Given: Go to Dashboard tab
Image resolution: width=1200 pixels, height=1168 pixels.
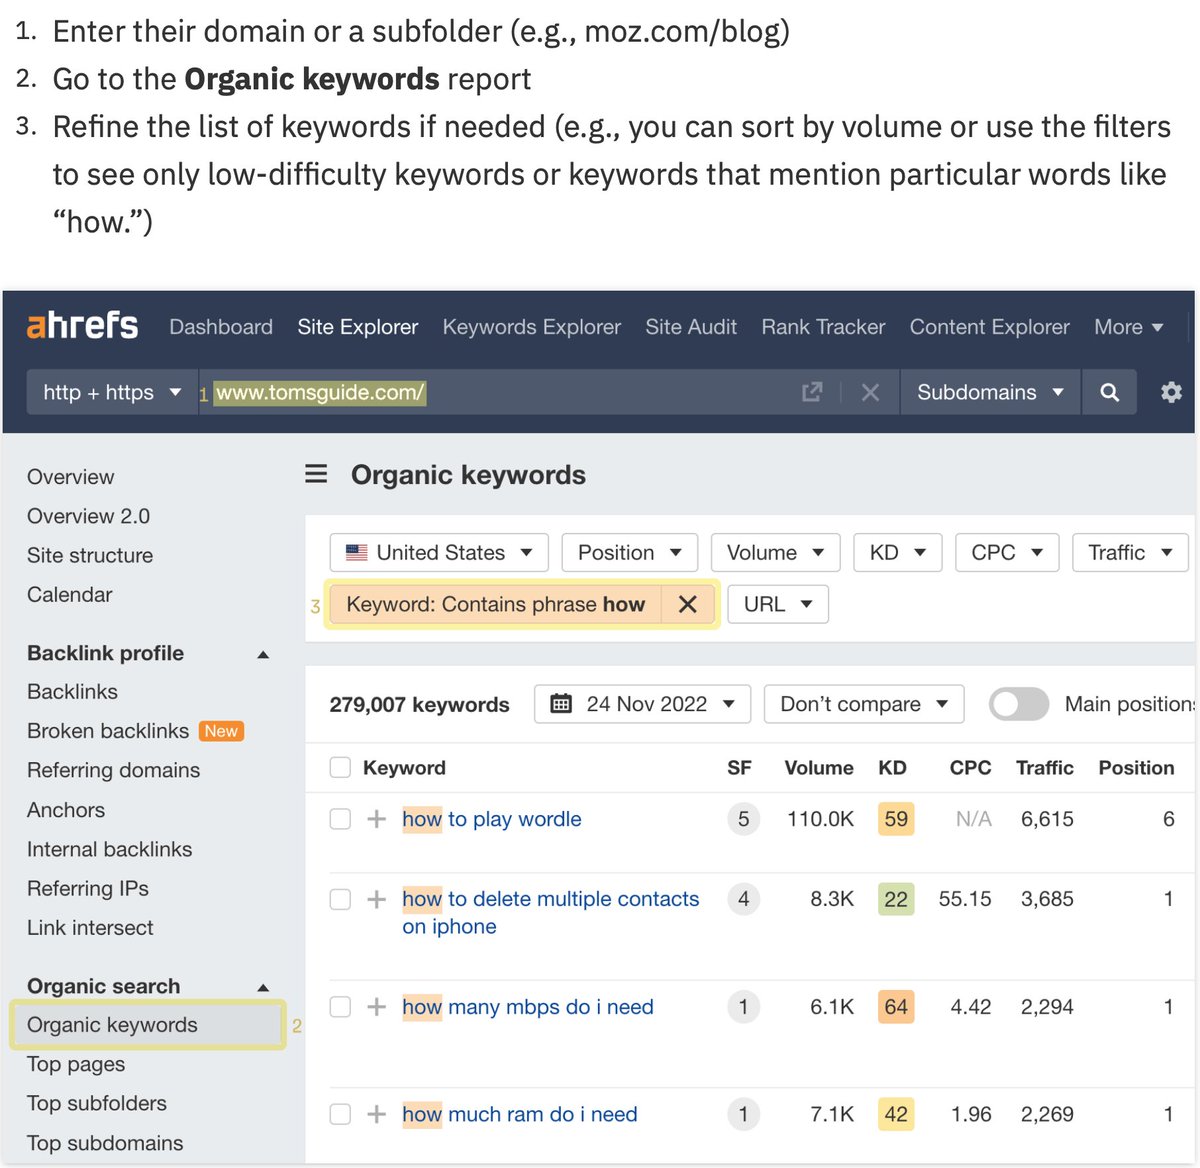Looking at the screenshot, I should 221,327.
